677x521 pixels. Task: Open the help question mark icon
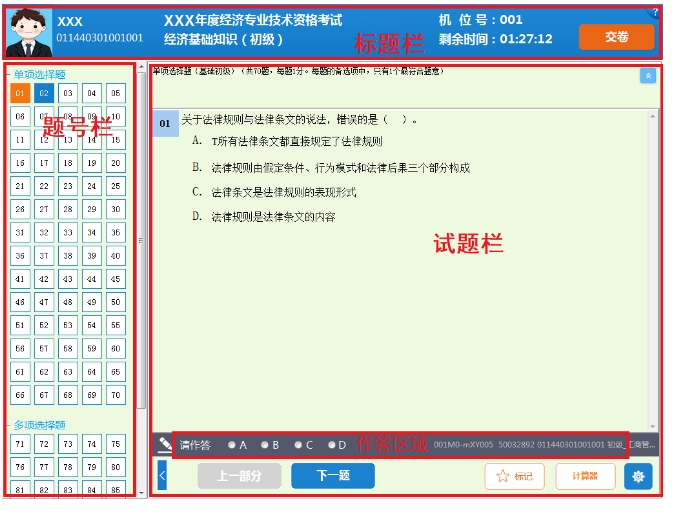[x=655, y=12]
